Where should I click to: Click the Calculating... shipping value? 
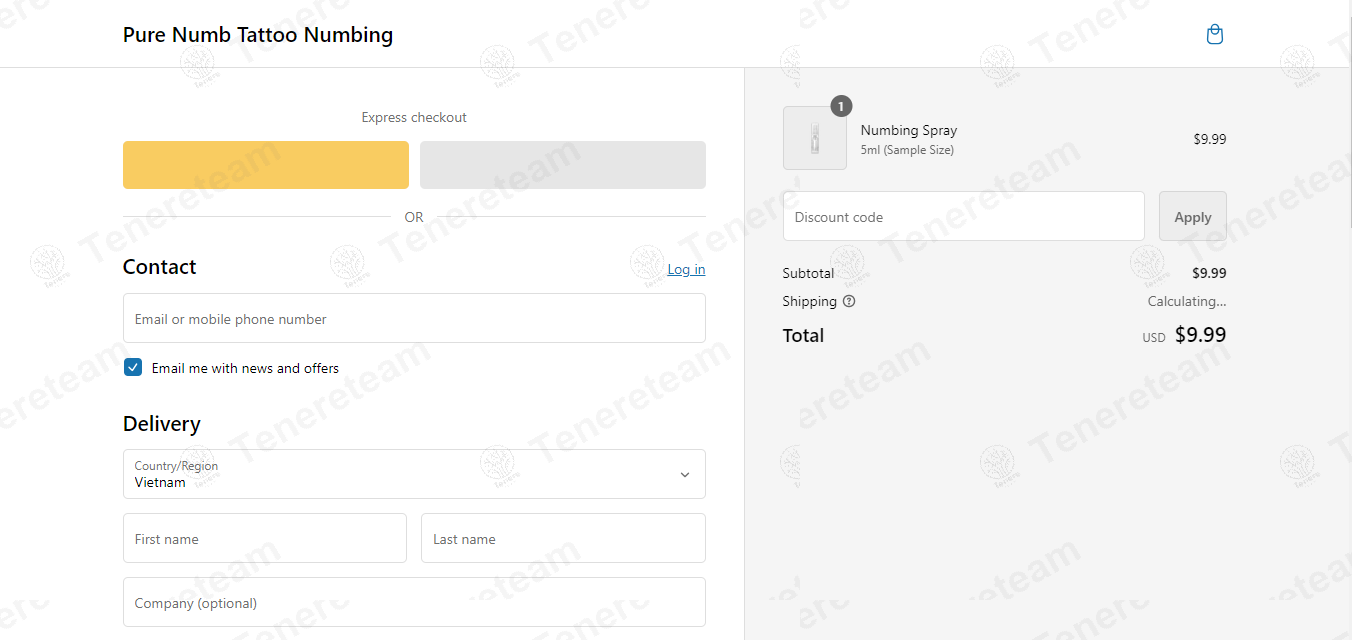(x=1187, y=301)
